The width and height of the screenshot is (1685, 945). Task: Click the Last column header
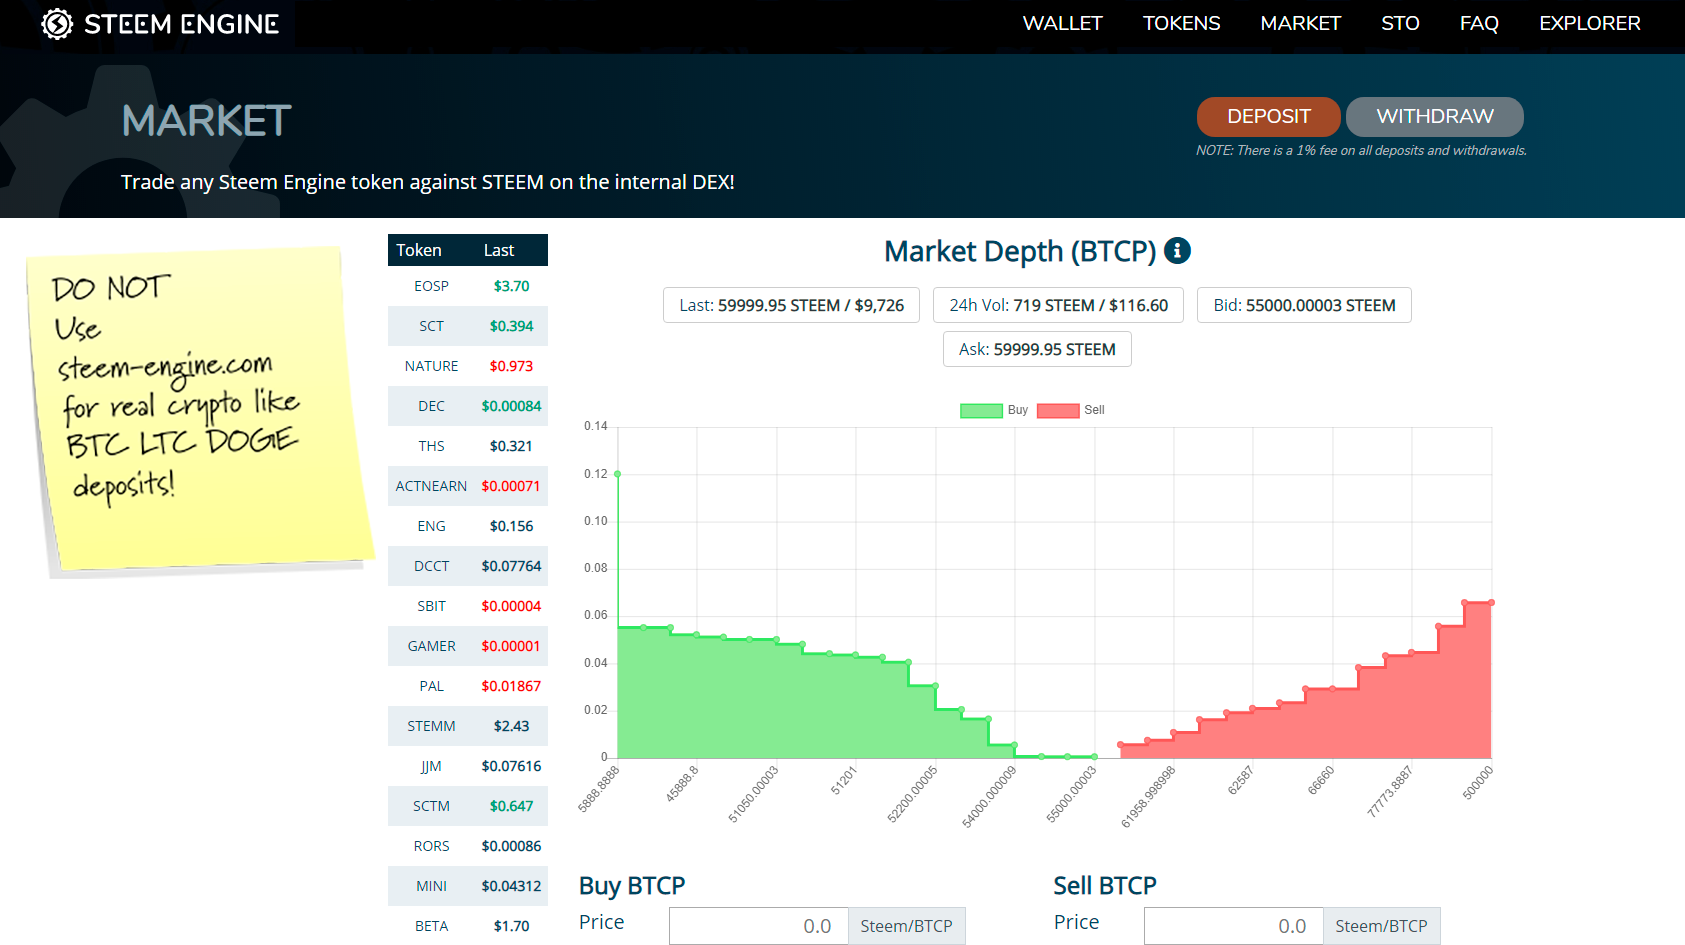[x=499, y=250]
